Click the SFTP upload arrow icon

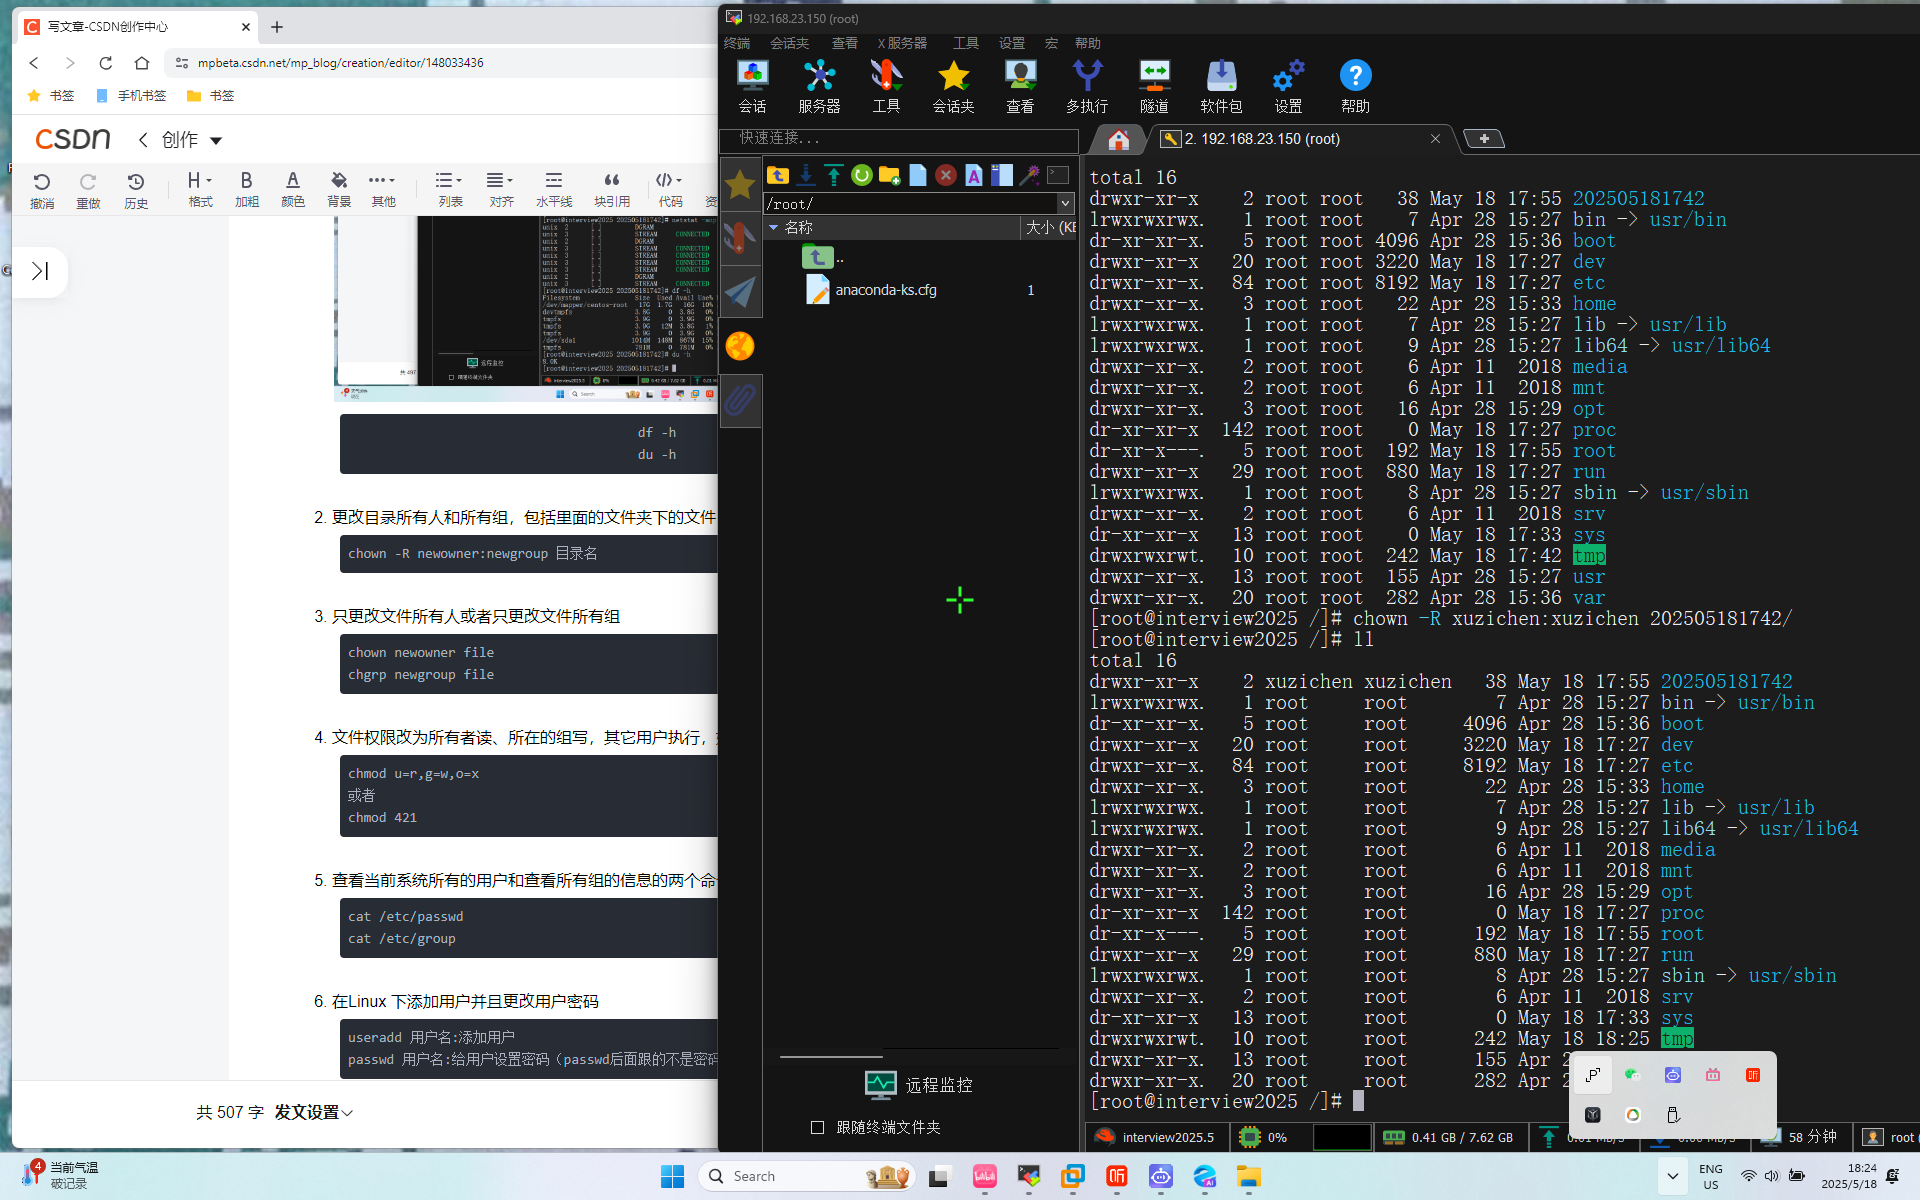[833, 176]
